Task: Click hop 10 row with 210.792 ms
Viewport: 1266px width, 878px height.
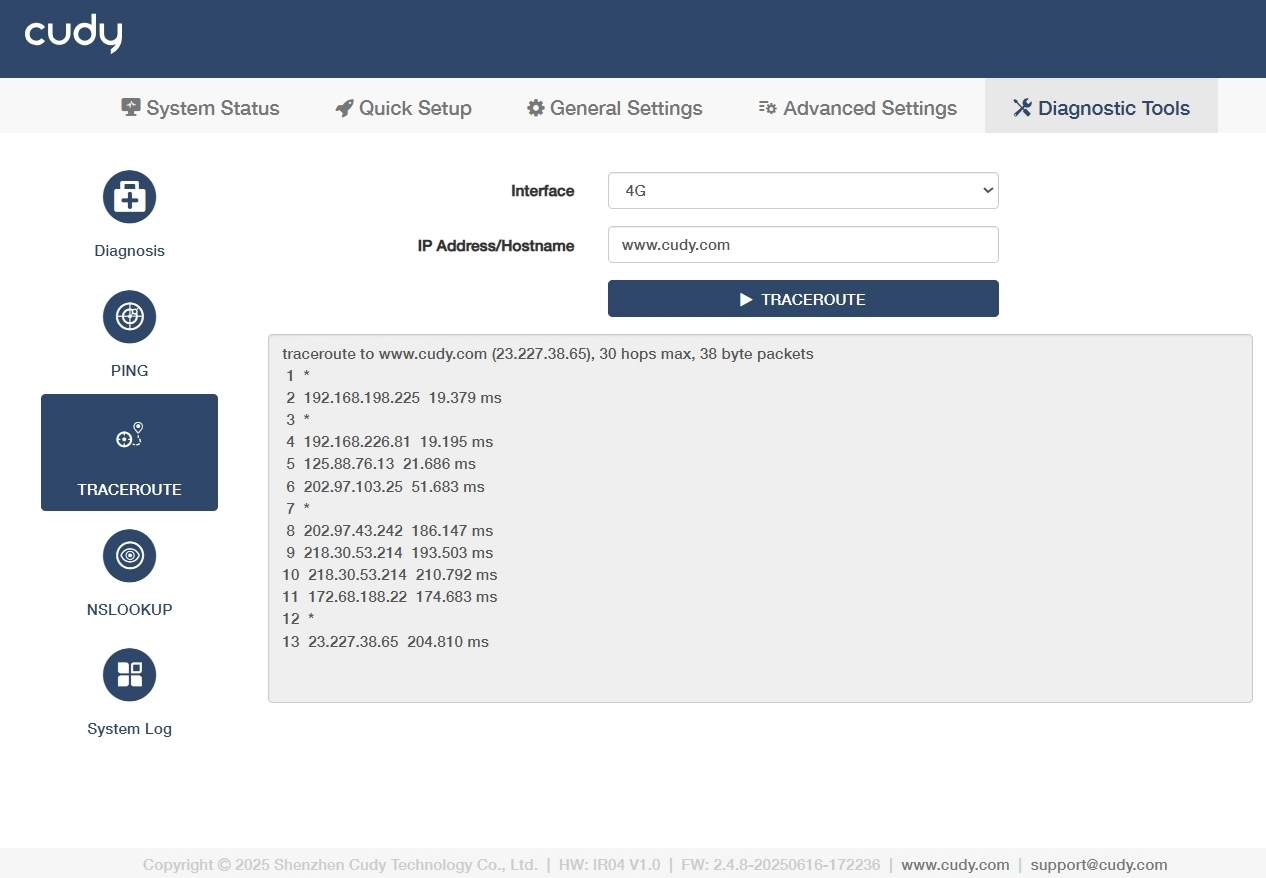Action: [389, 575]
